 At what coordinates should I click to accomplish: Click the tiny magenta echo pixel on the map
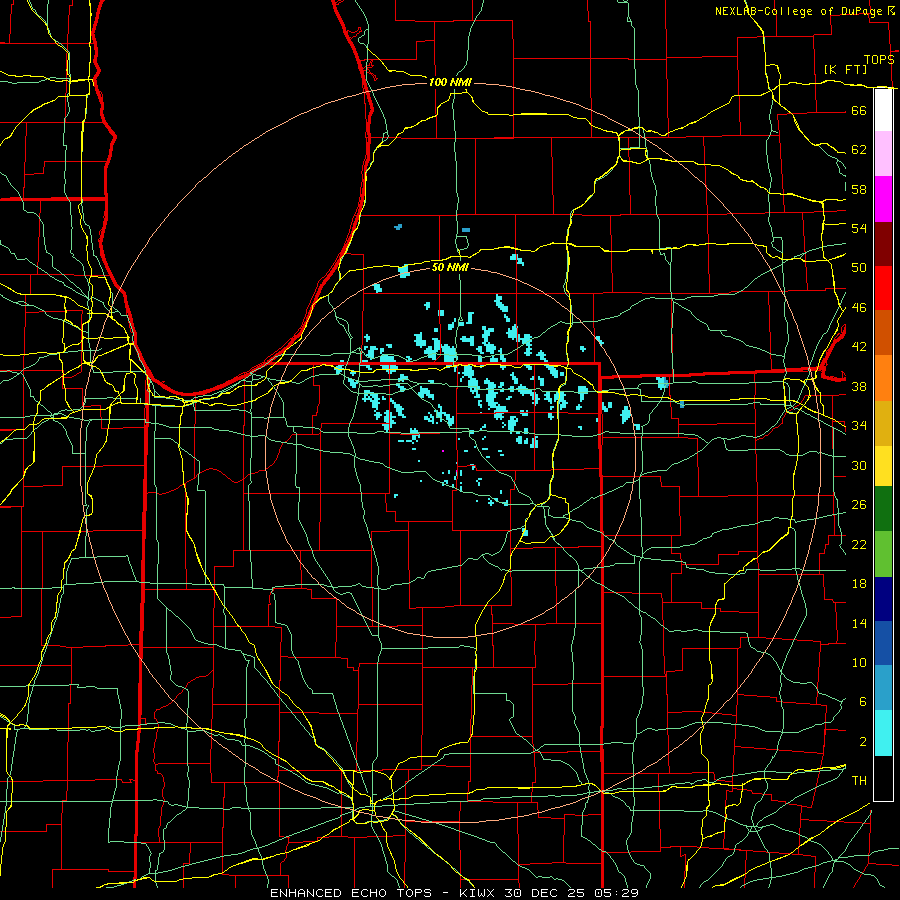[x=443, y=451]
